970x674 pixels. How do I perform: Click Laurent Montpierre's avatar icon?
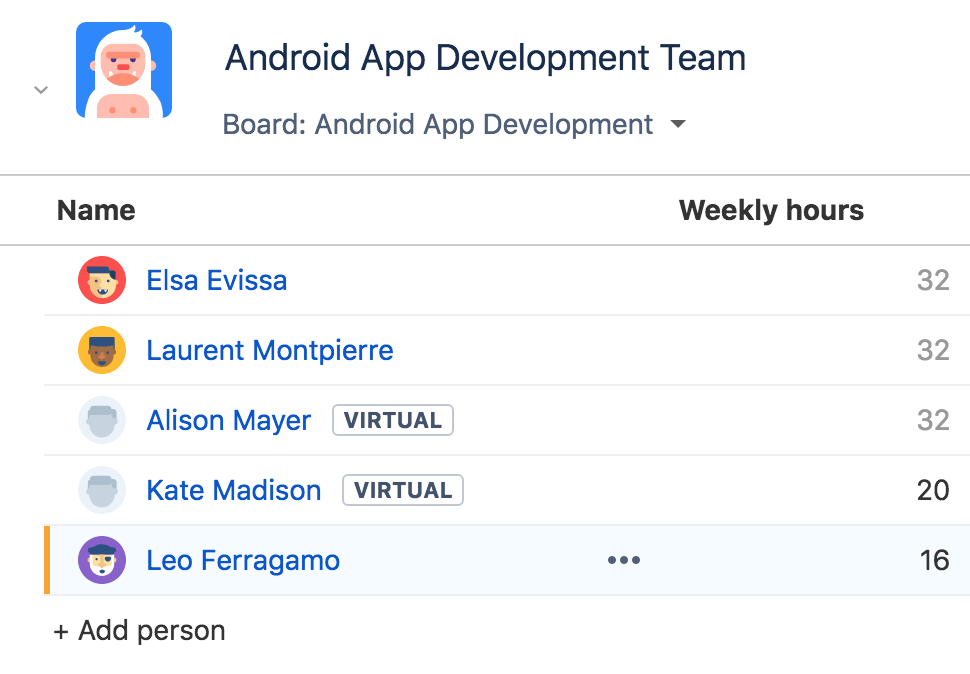click(102, 350)
